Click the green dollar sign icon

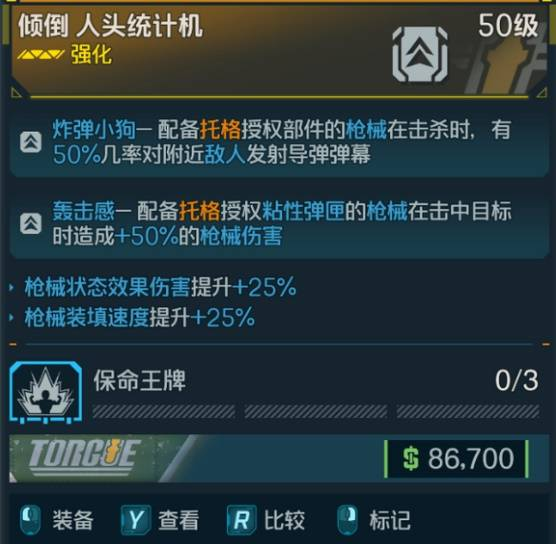point(411,458)
